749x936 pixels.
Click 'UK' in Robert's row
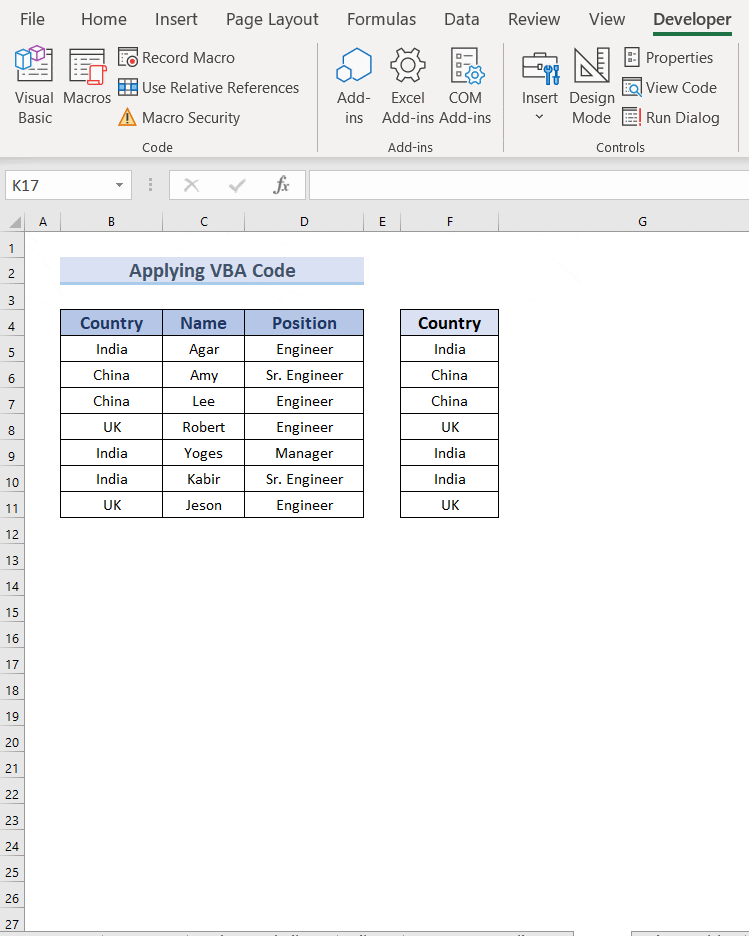click(112, 427)
